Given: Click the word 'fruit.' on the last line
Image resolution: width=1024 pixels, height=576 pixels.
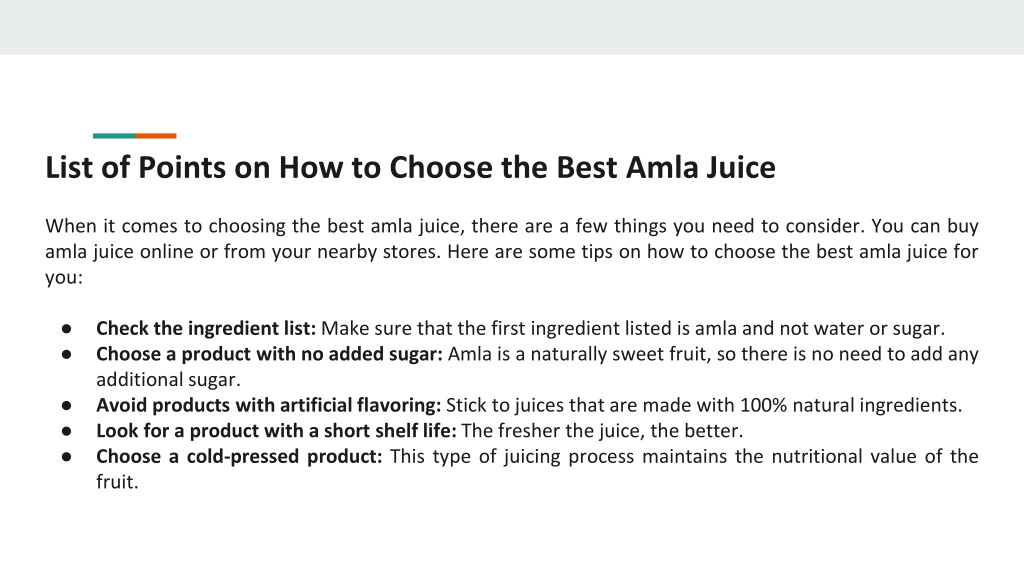Looking at the screenshot, I should click(x=117, y=482).
